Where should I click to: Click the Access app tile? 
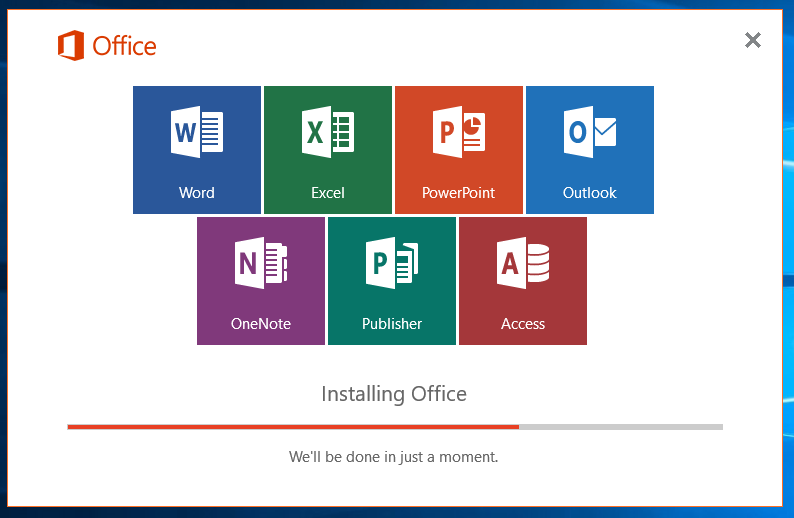523,281
